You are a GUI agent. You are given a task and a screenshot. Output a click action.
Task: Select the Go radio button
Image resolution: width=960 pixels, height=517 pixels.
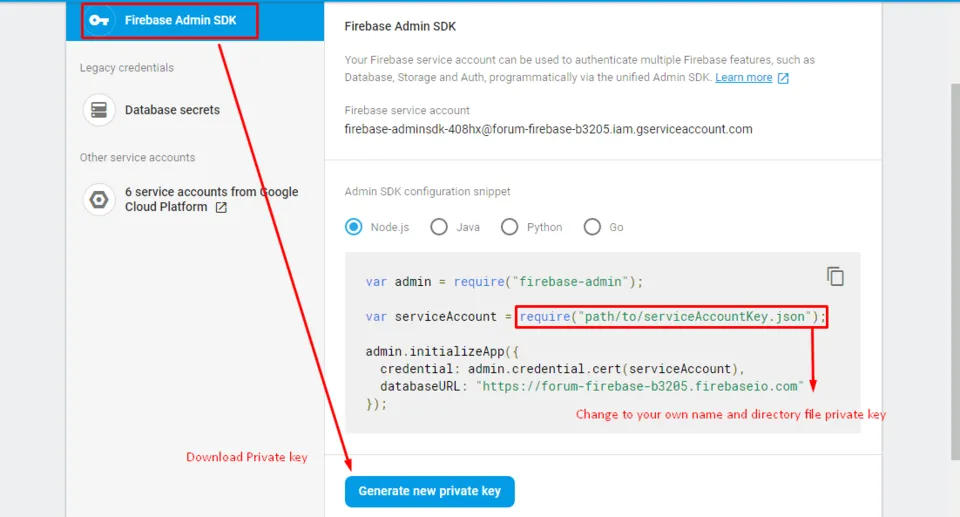tap(592, 227)
